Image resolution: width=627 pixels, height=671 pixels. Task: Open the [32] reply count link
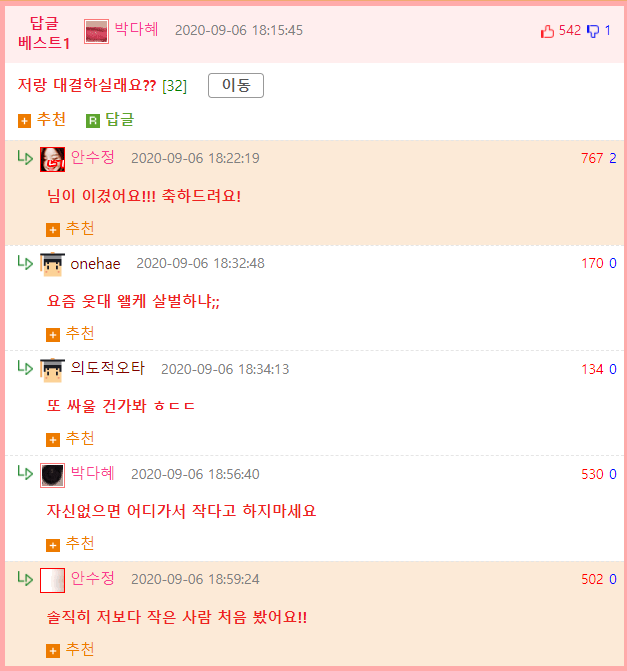pyautogui.click(x=175, y=86)
